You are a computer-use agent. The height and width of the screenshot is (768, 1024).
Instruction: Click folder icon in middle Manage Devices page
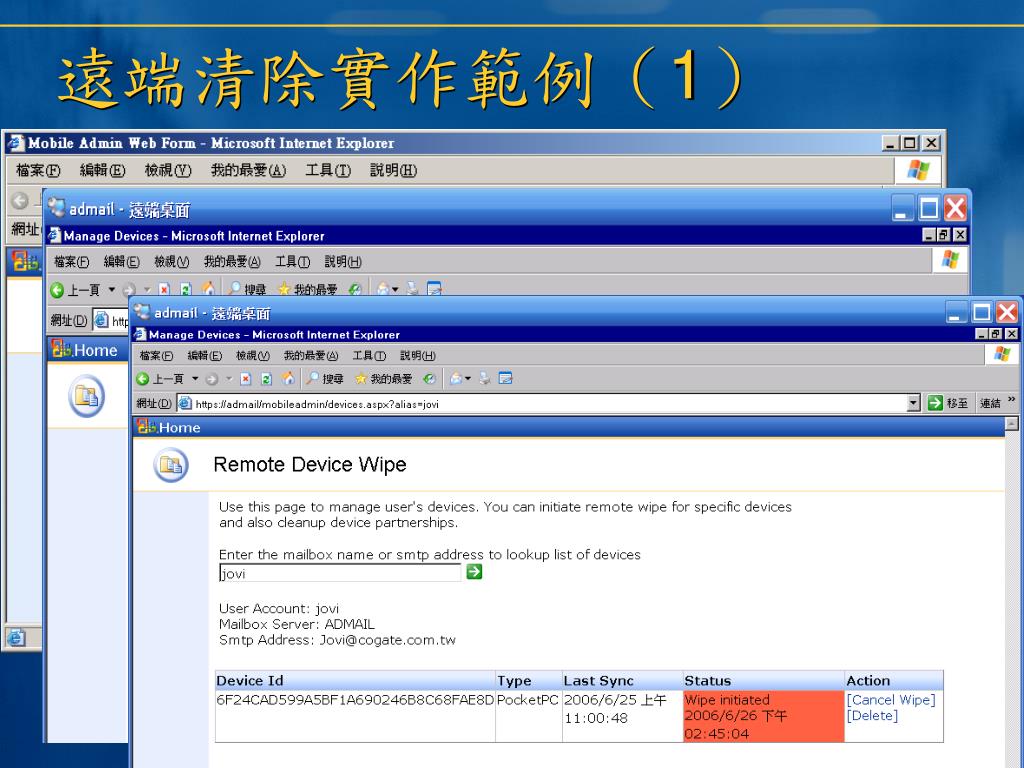(x=86, y=396)
